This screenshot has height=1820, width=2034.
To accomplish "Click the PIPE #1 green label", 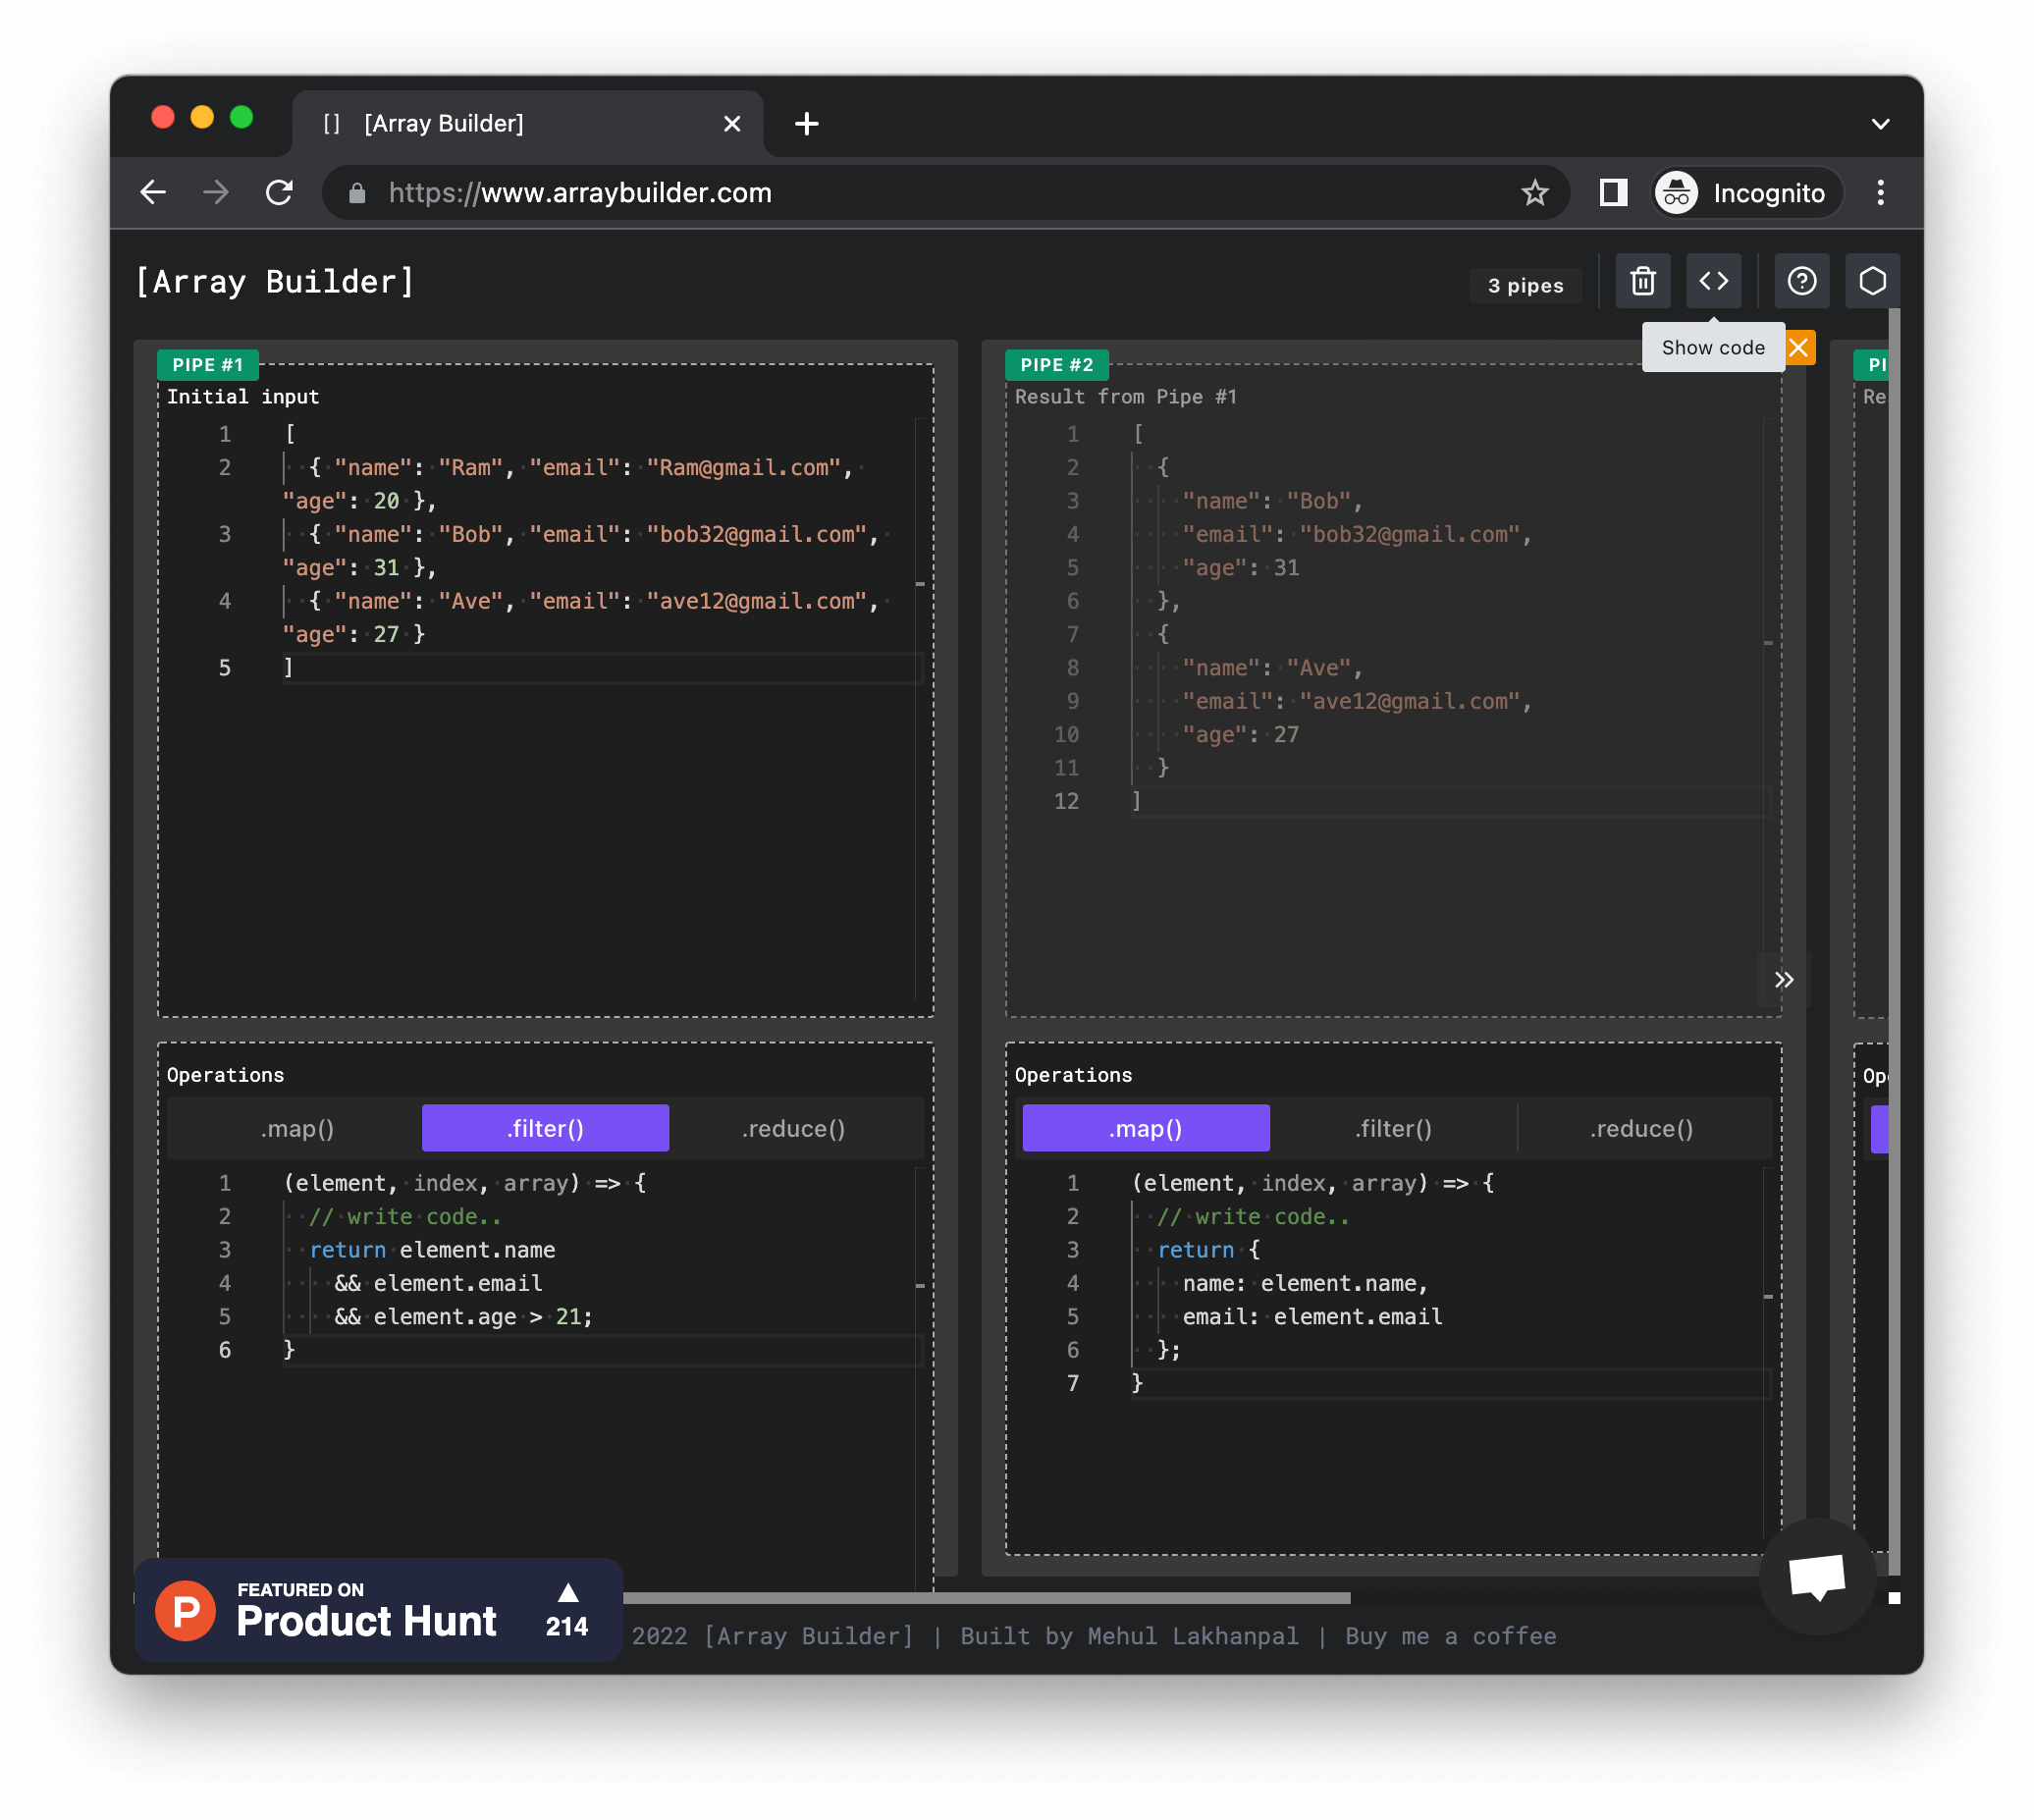I will [207, 365].
